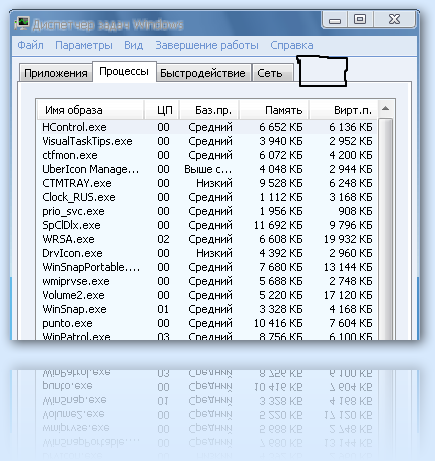The image size is (435, 461).
Task: Sort by Вирт.п. column header
Action: click(343, 110)
